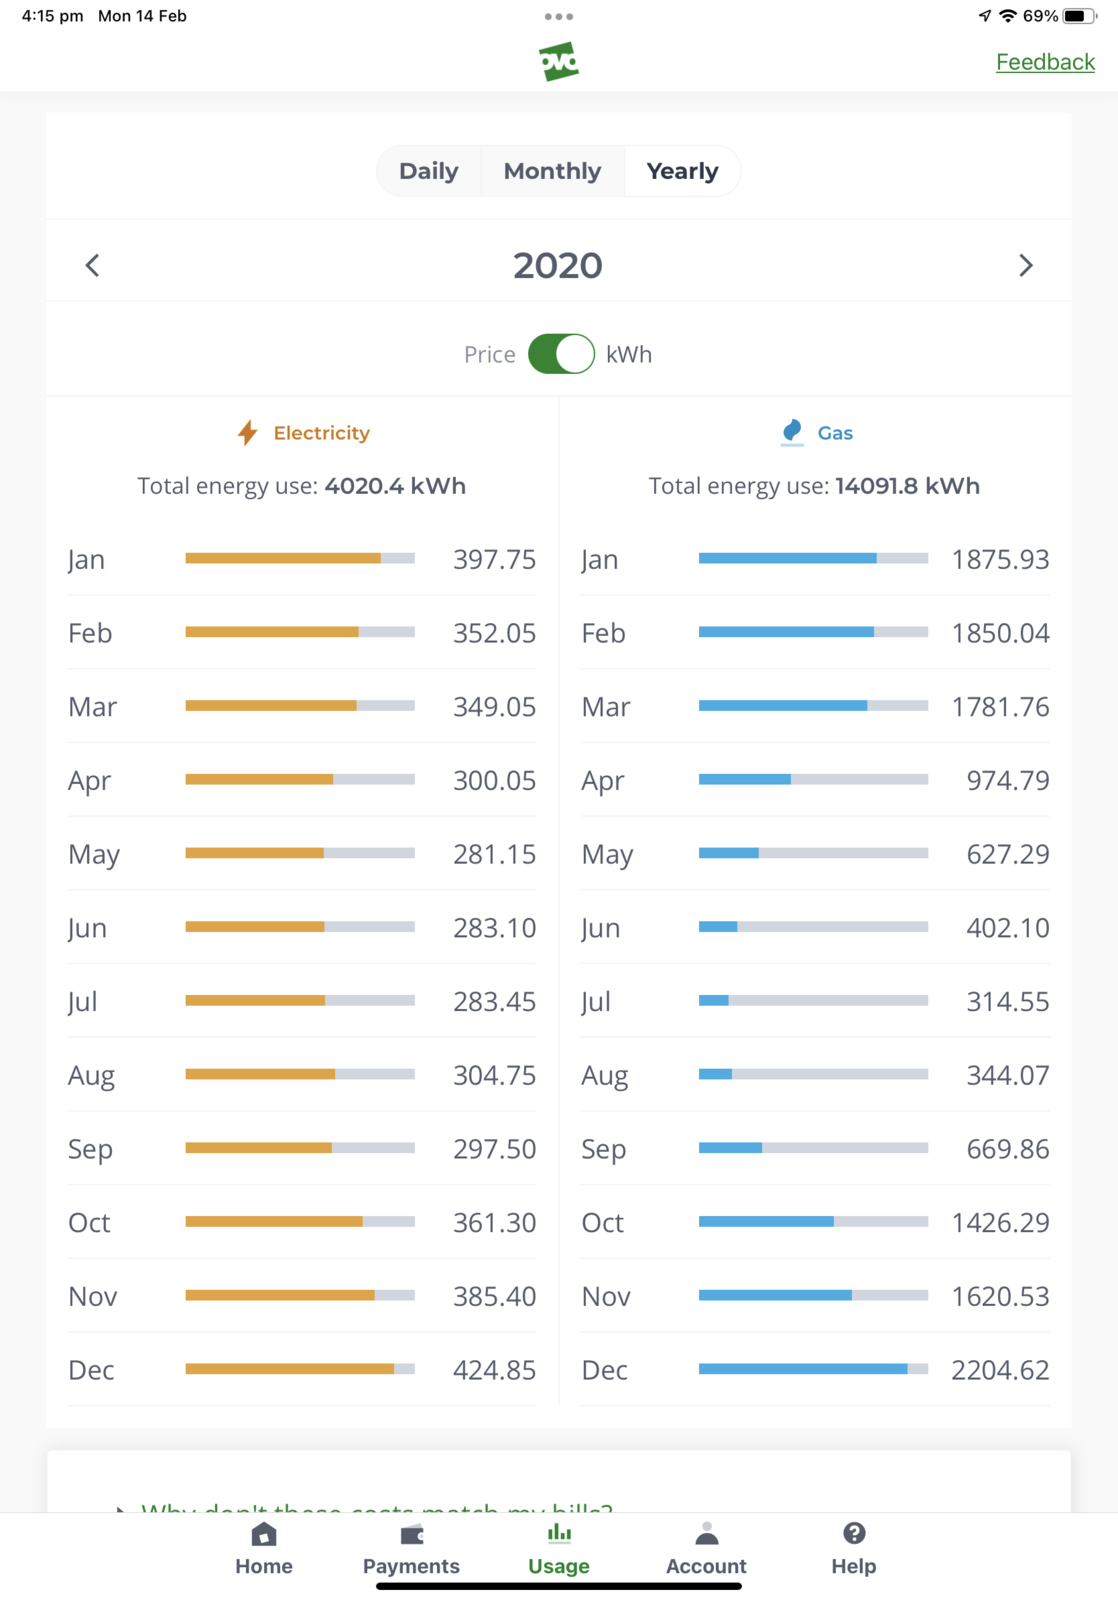Open the Feedback link
The height and width of the screenshot is (1600, 1118).
point(1045,62)
